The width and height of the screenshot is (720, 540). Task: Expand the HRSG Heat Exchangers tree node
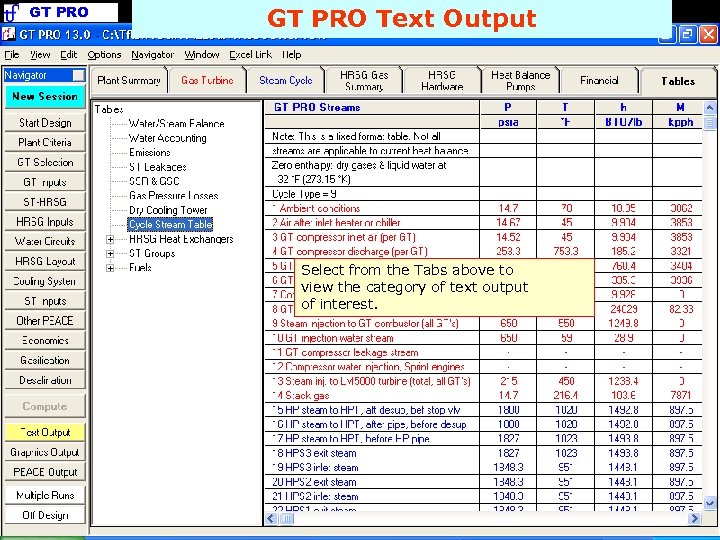point(110,239)
